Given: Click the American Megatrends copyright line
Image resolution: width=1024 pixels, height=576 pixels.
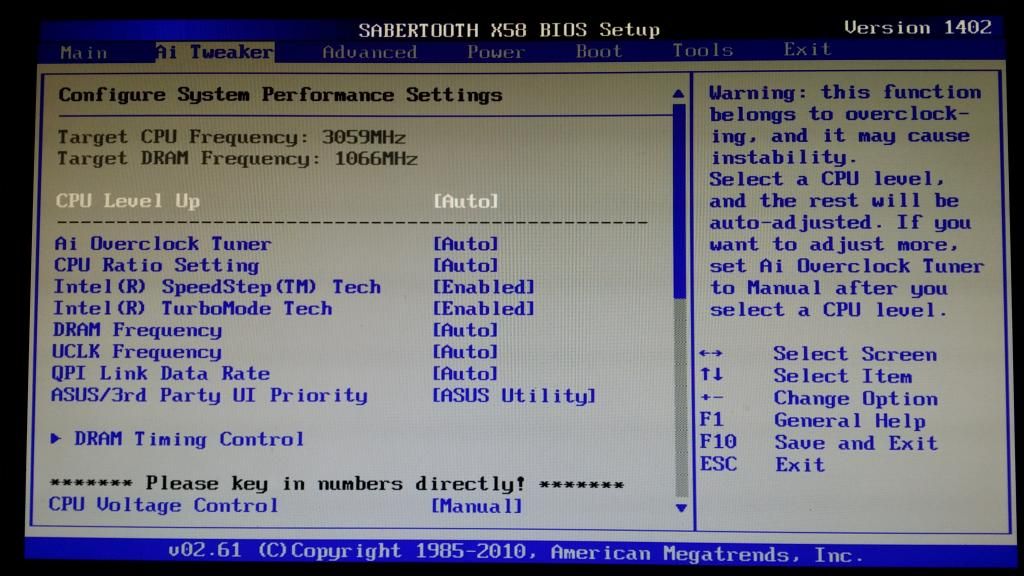Looking at the screenshot, I should (516, 552).
